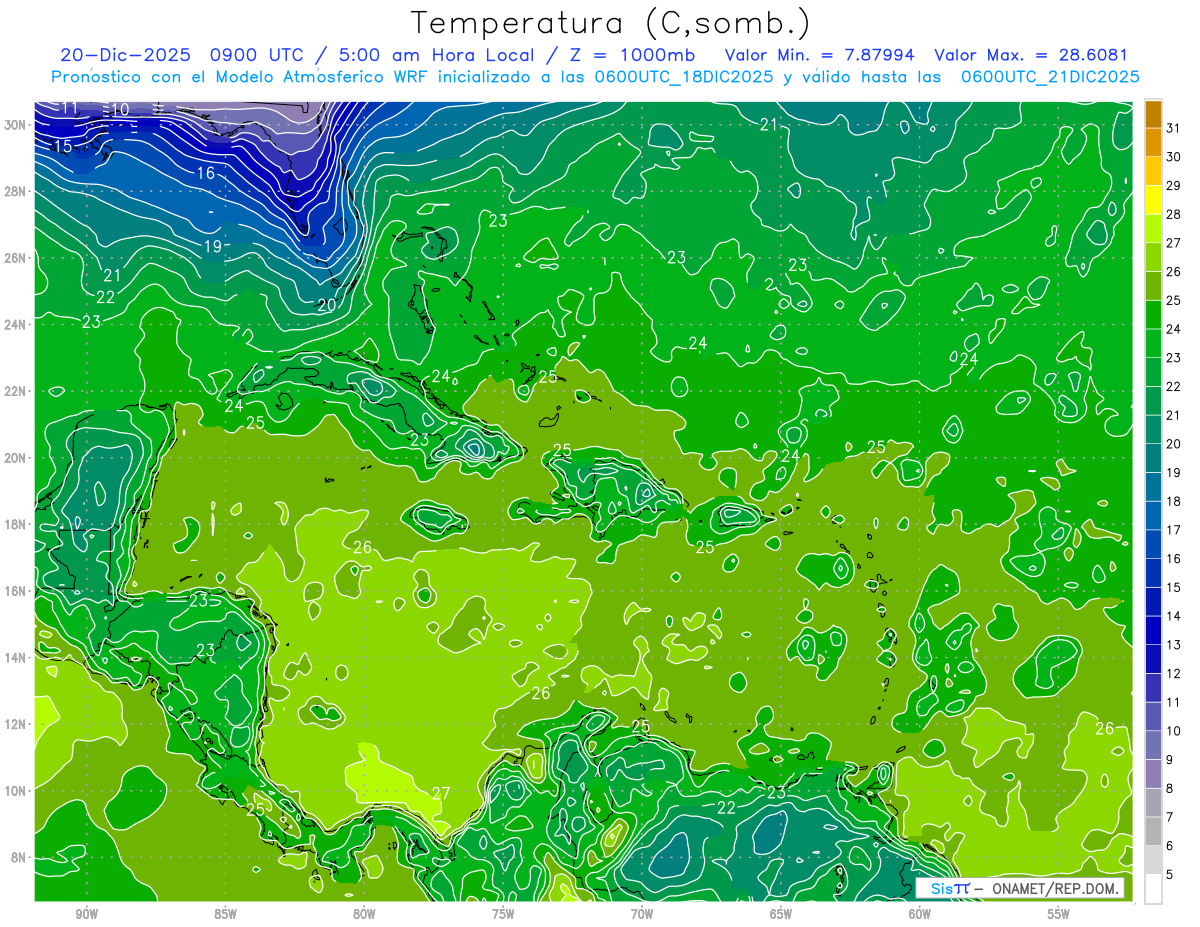Screen dimensions: 1200x927
Task: Click the '65W' longitude axis label
Action: [781, 914]
